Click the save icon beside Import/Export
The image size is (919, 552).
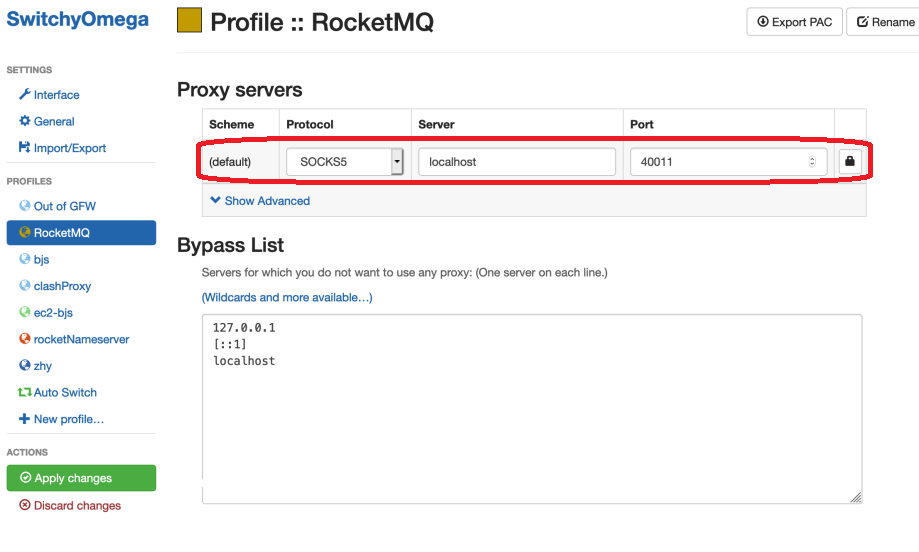click(x=25, y=146)
